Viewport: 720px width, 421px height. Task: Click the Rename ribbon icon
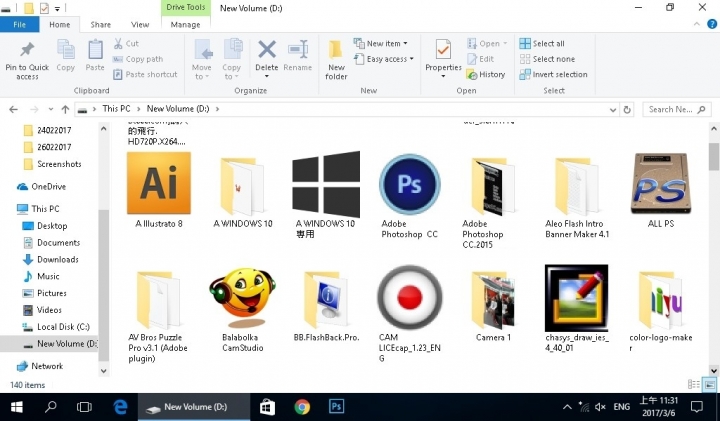[298, 50]
